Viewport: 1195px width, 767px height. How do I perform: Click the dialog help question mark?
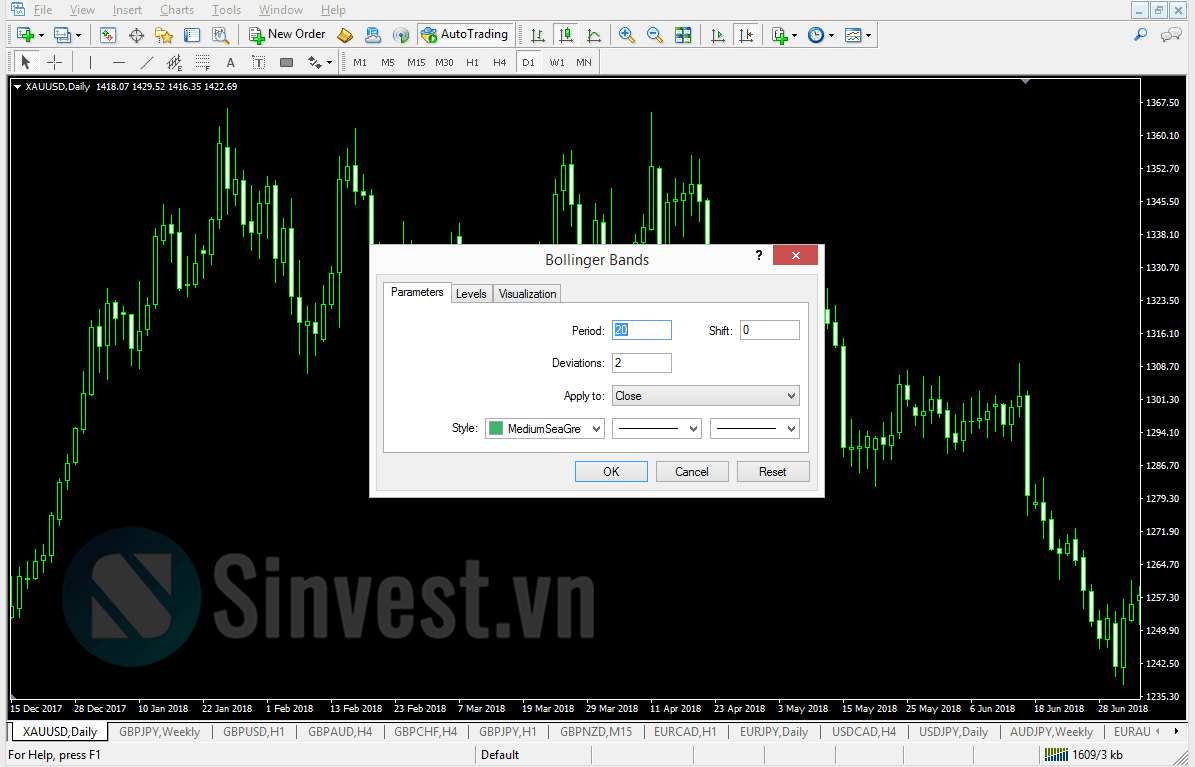[x=758, y=255]
